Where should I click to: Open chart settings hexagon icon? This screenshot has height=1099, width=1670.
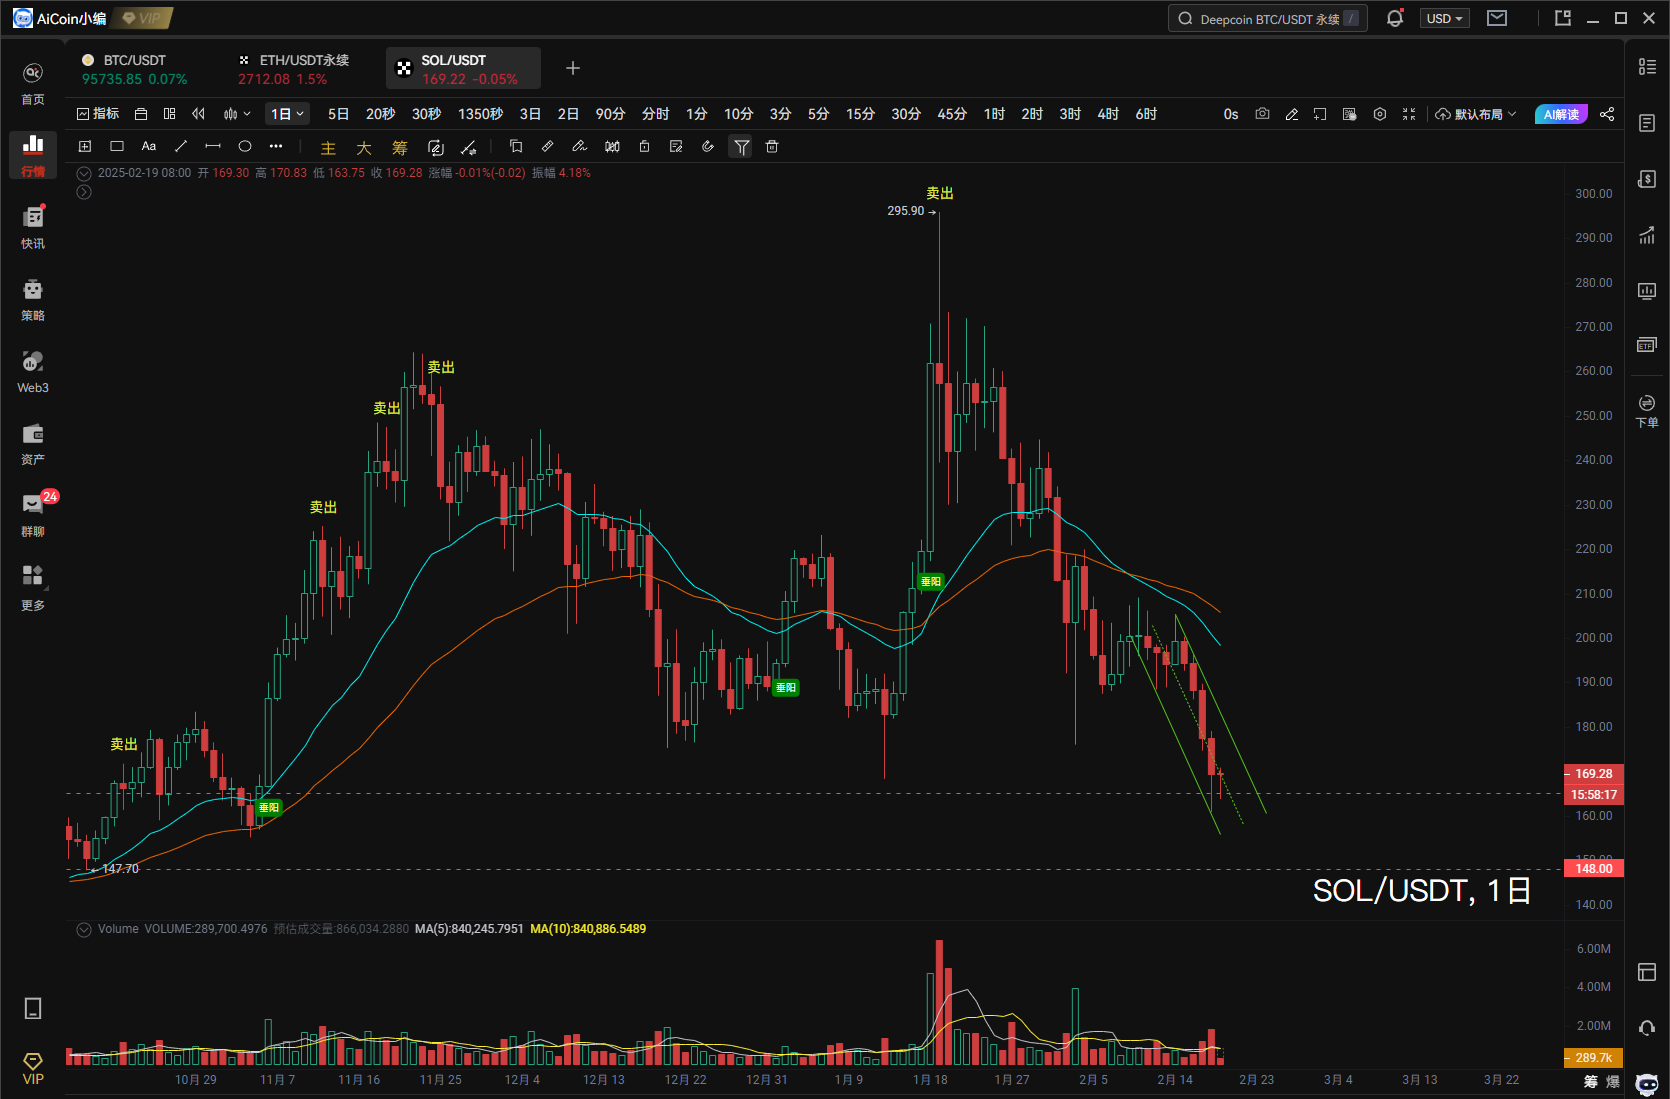[x=1379, y=114]
